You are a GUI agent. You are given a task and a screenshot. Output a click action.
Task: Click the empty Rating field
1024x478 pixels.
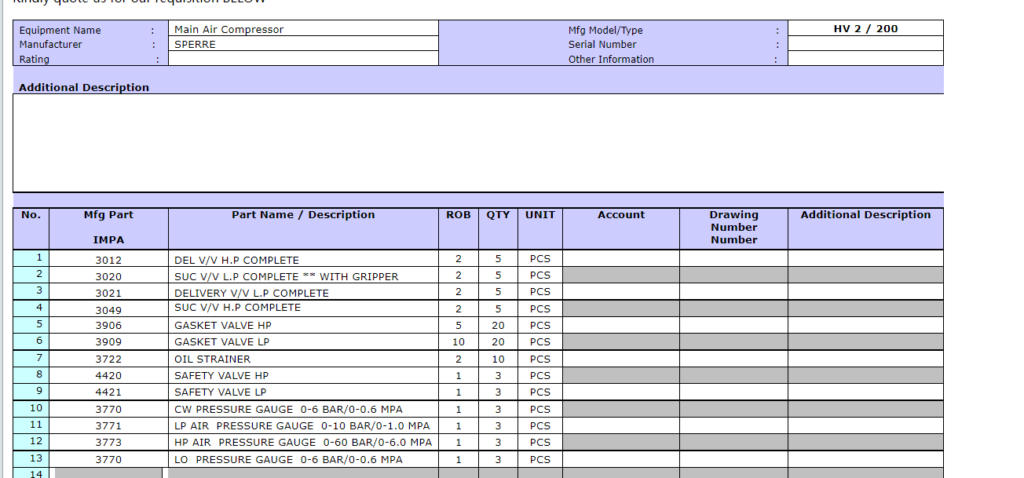(x=303, y=59)
